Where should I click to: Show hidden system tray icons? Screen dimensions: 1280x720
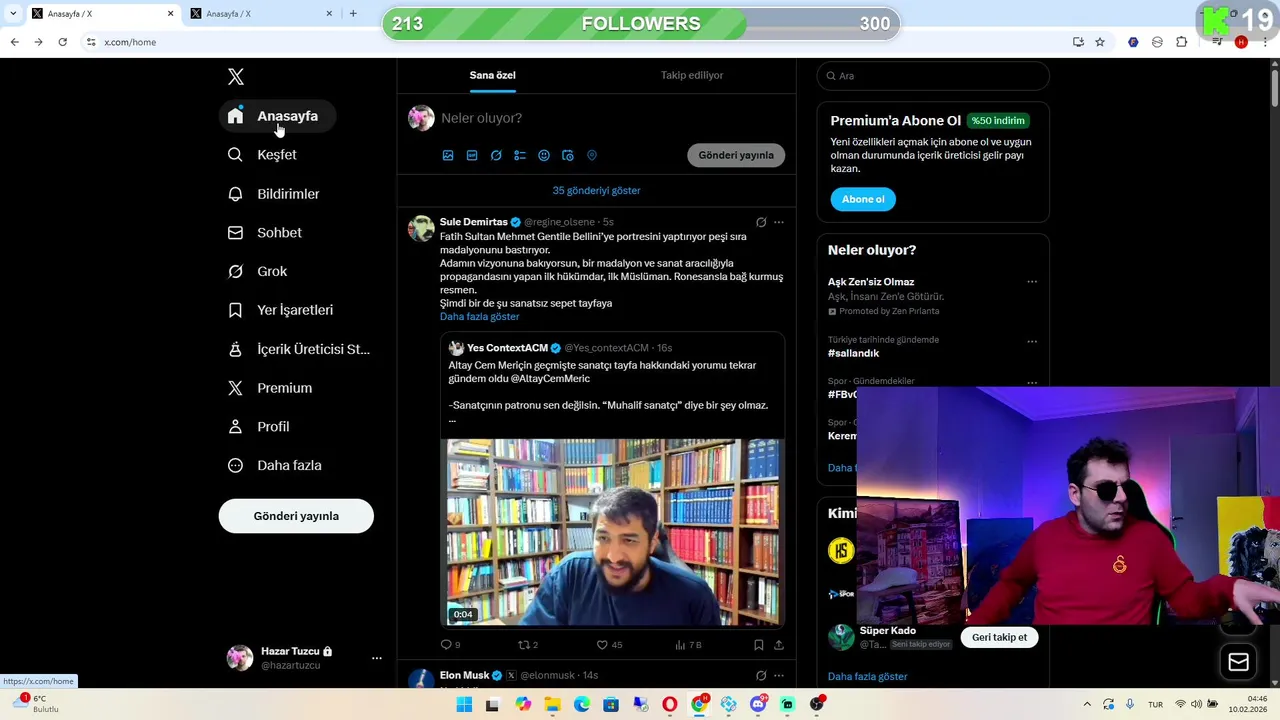pyautogui.click(x=1087, y=705)
